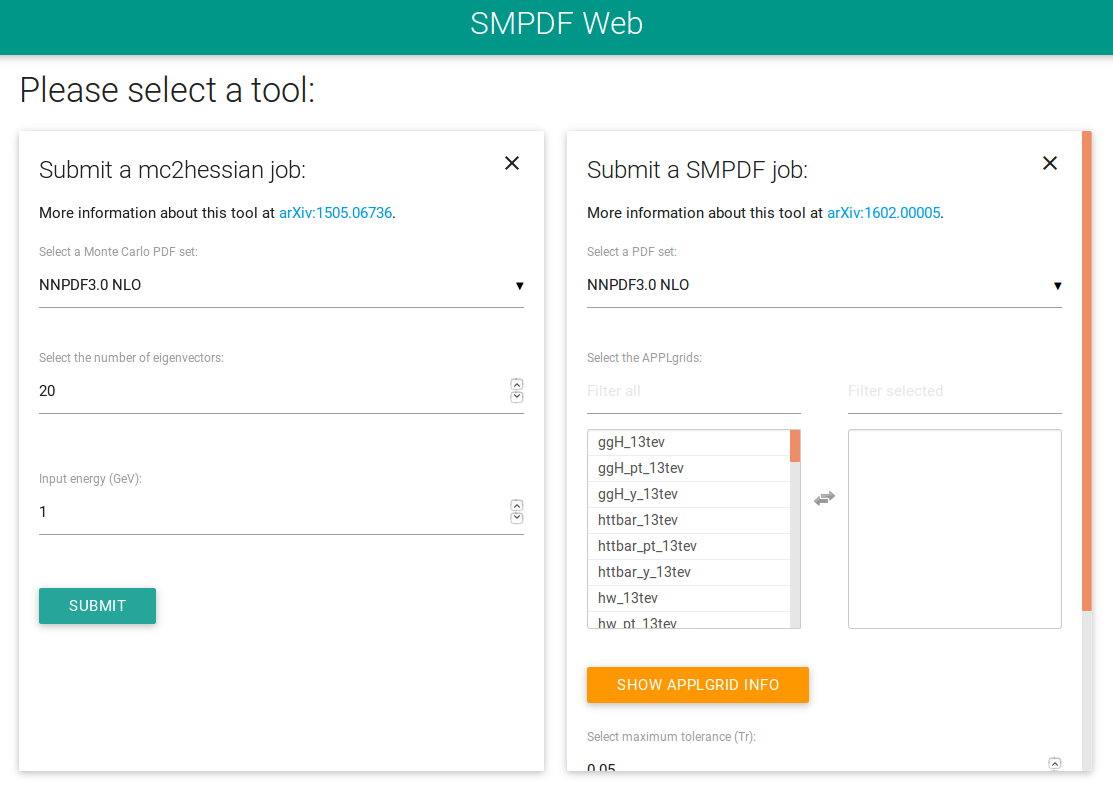Choose httbar_pt_13tev in the APPLgrid list

pyautogui.click(x=647, y=546)
